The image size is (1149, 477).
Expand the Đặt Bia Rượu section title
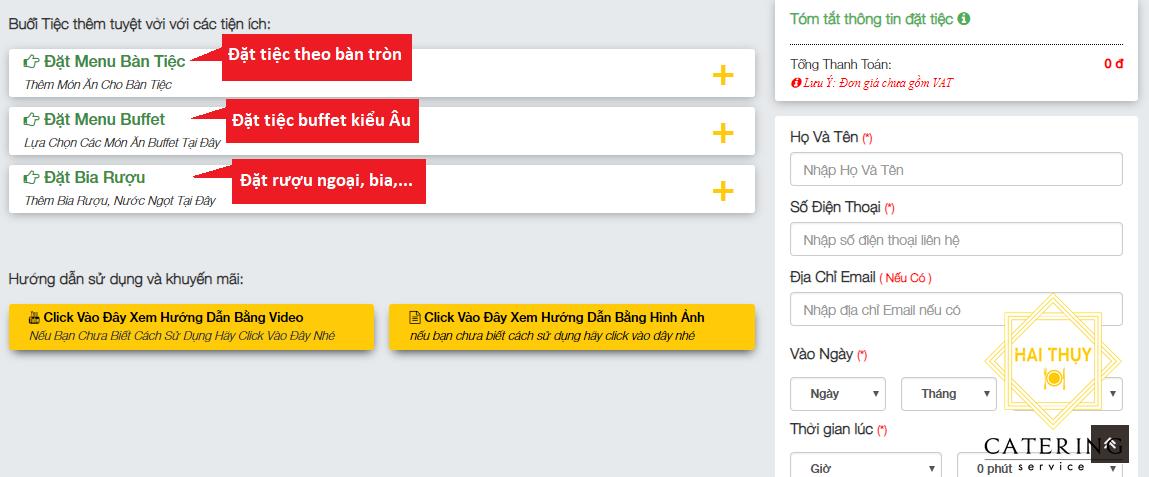pos(94,178)
